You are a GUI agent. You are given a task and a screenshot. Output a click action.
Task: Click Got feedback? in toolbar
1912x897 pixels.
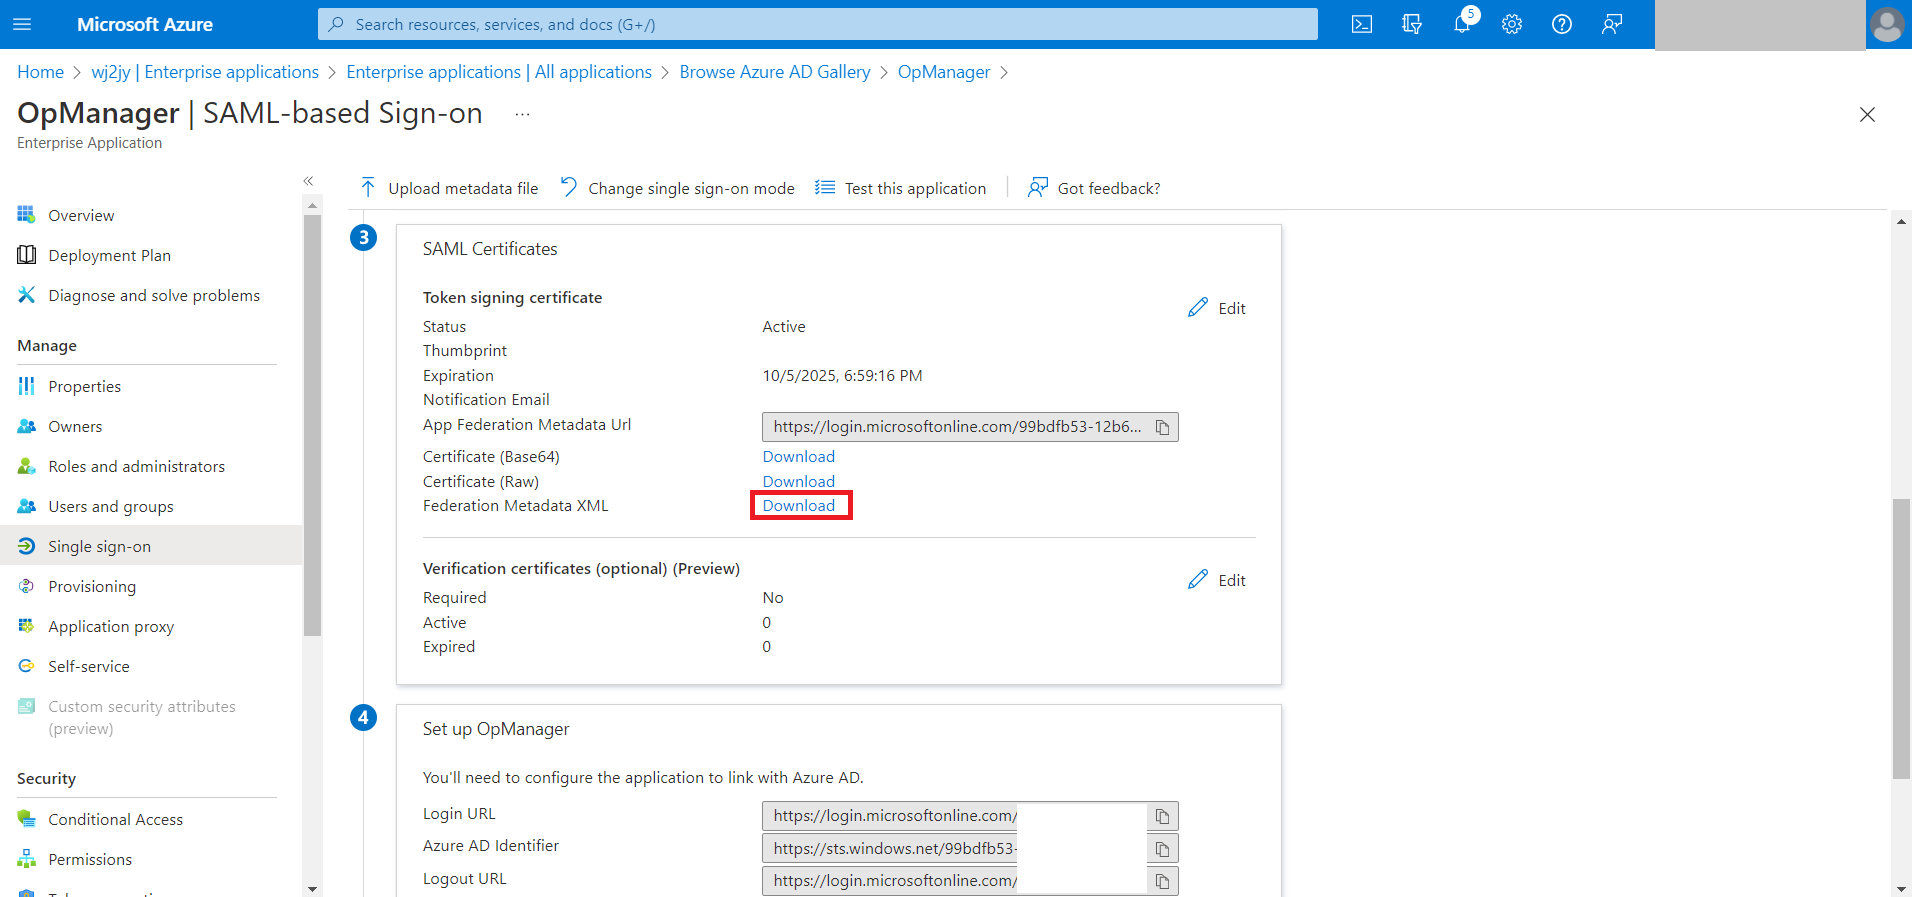tap(1094, 188)
